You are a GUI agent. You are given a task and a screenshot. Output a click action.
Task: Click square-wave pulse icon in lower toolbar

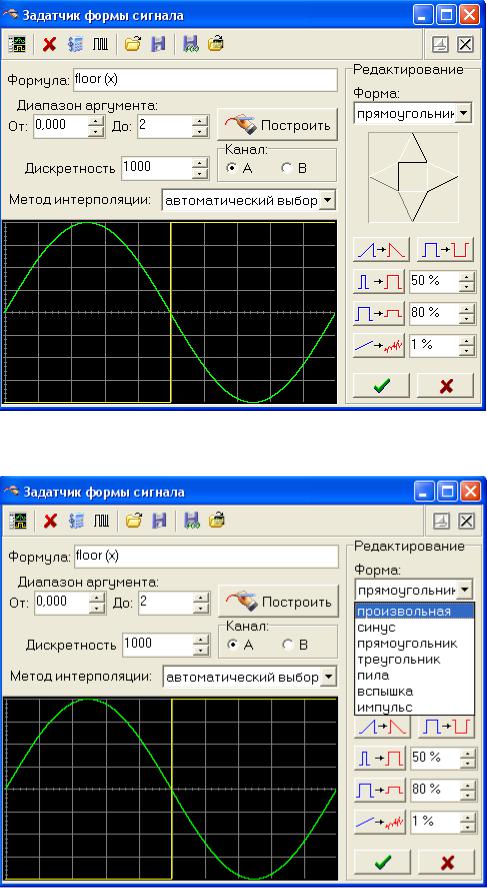(x=101, y=521)
